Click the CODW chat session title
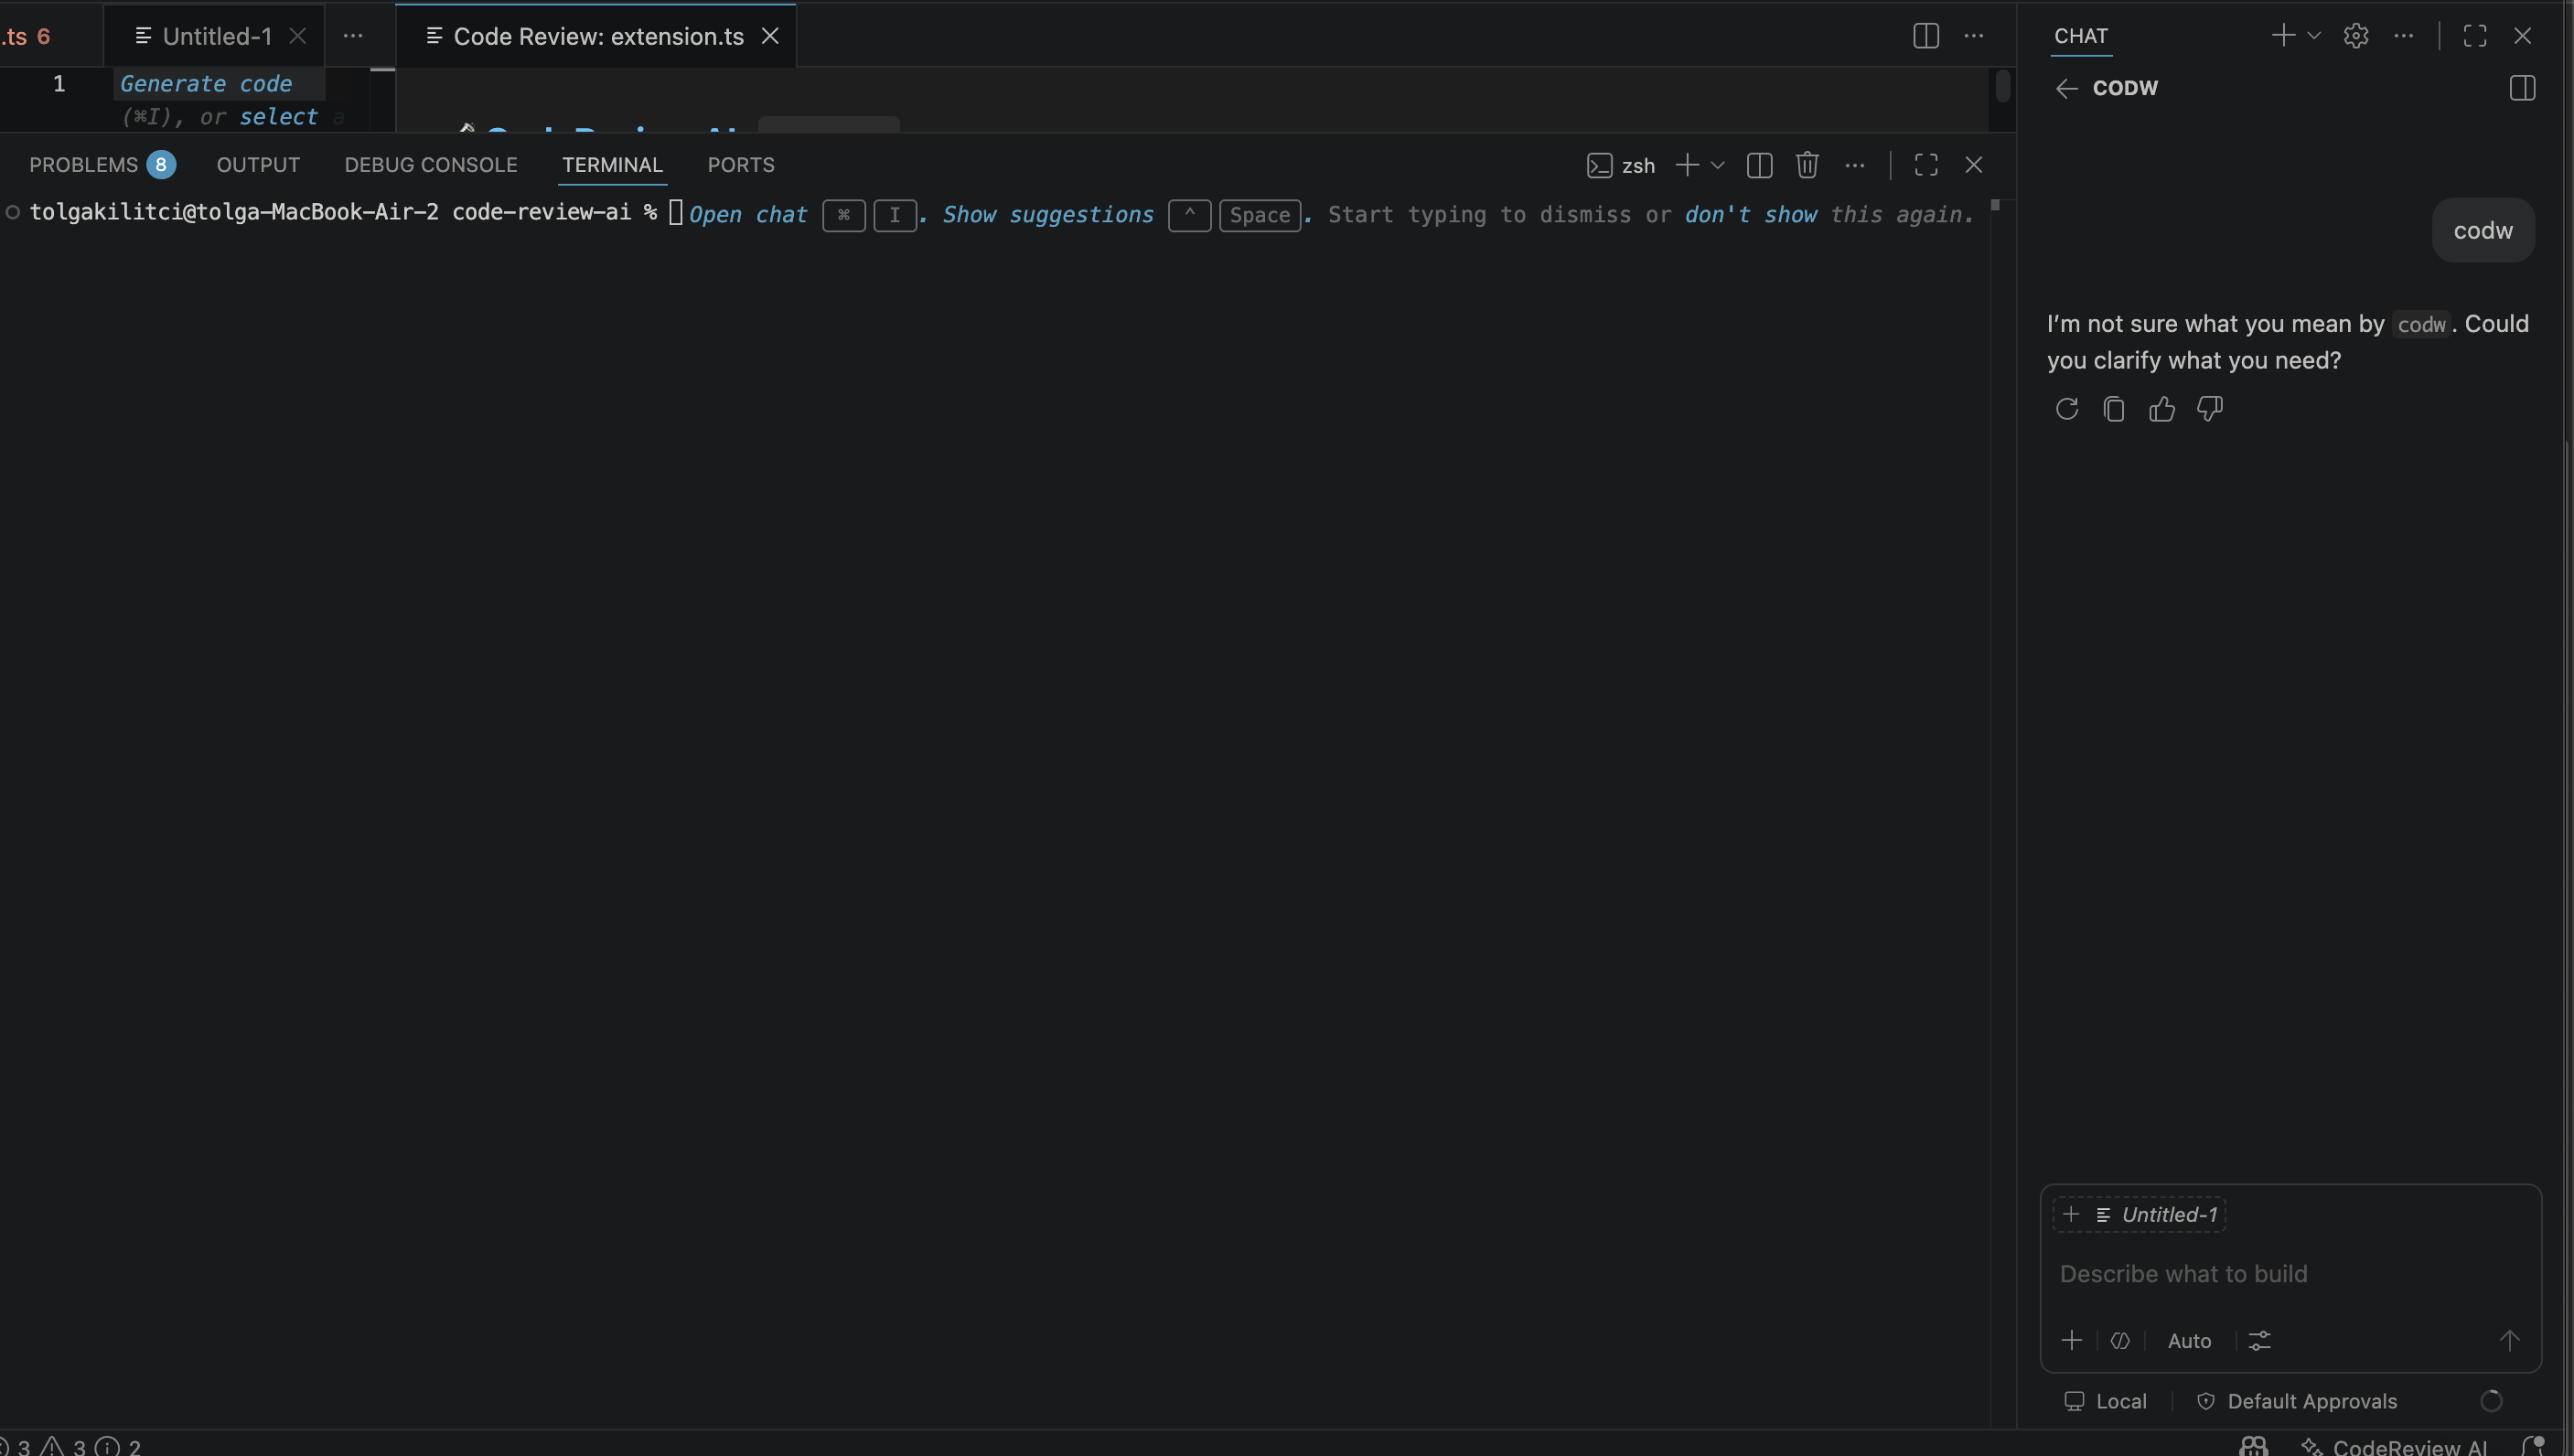Image resolution: width=2574 pixels, height=1456 pixels. 2125,88
